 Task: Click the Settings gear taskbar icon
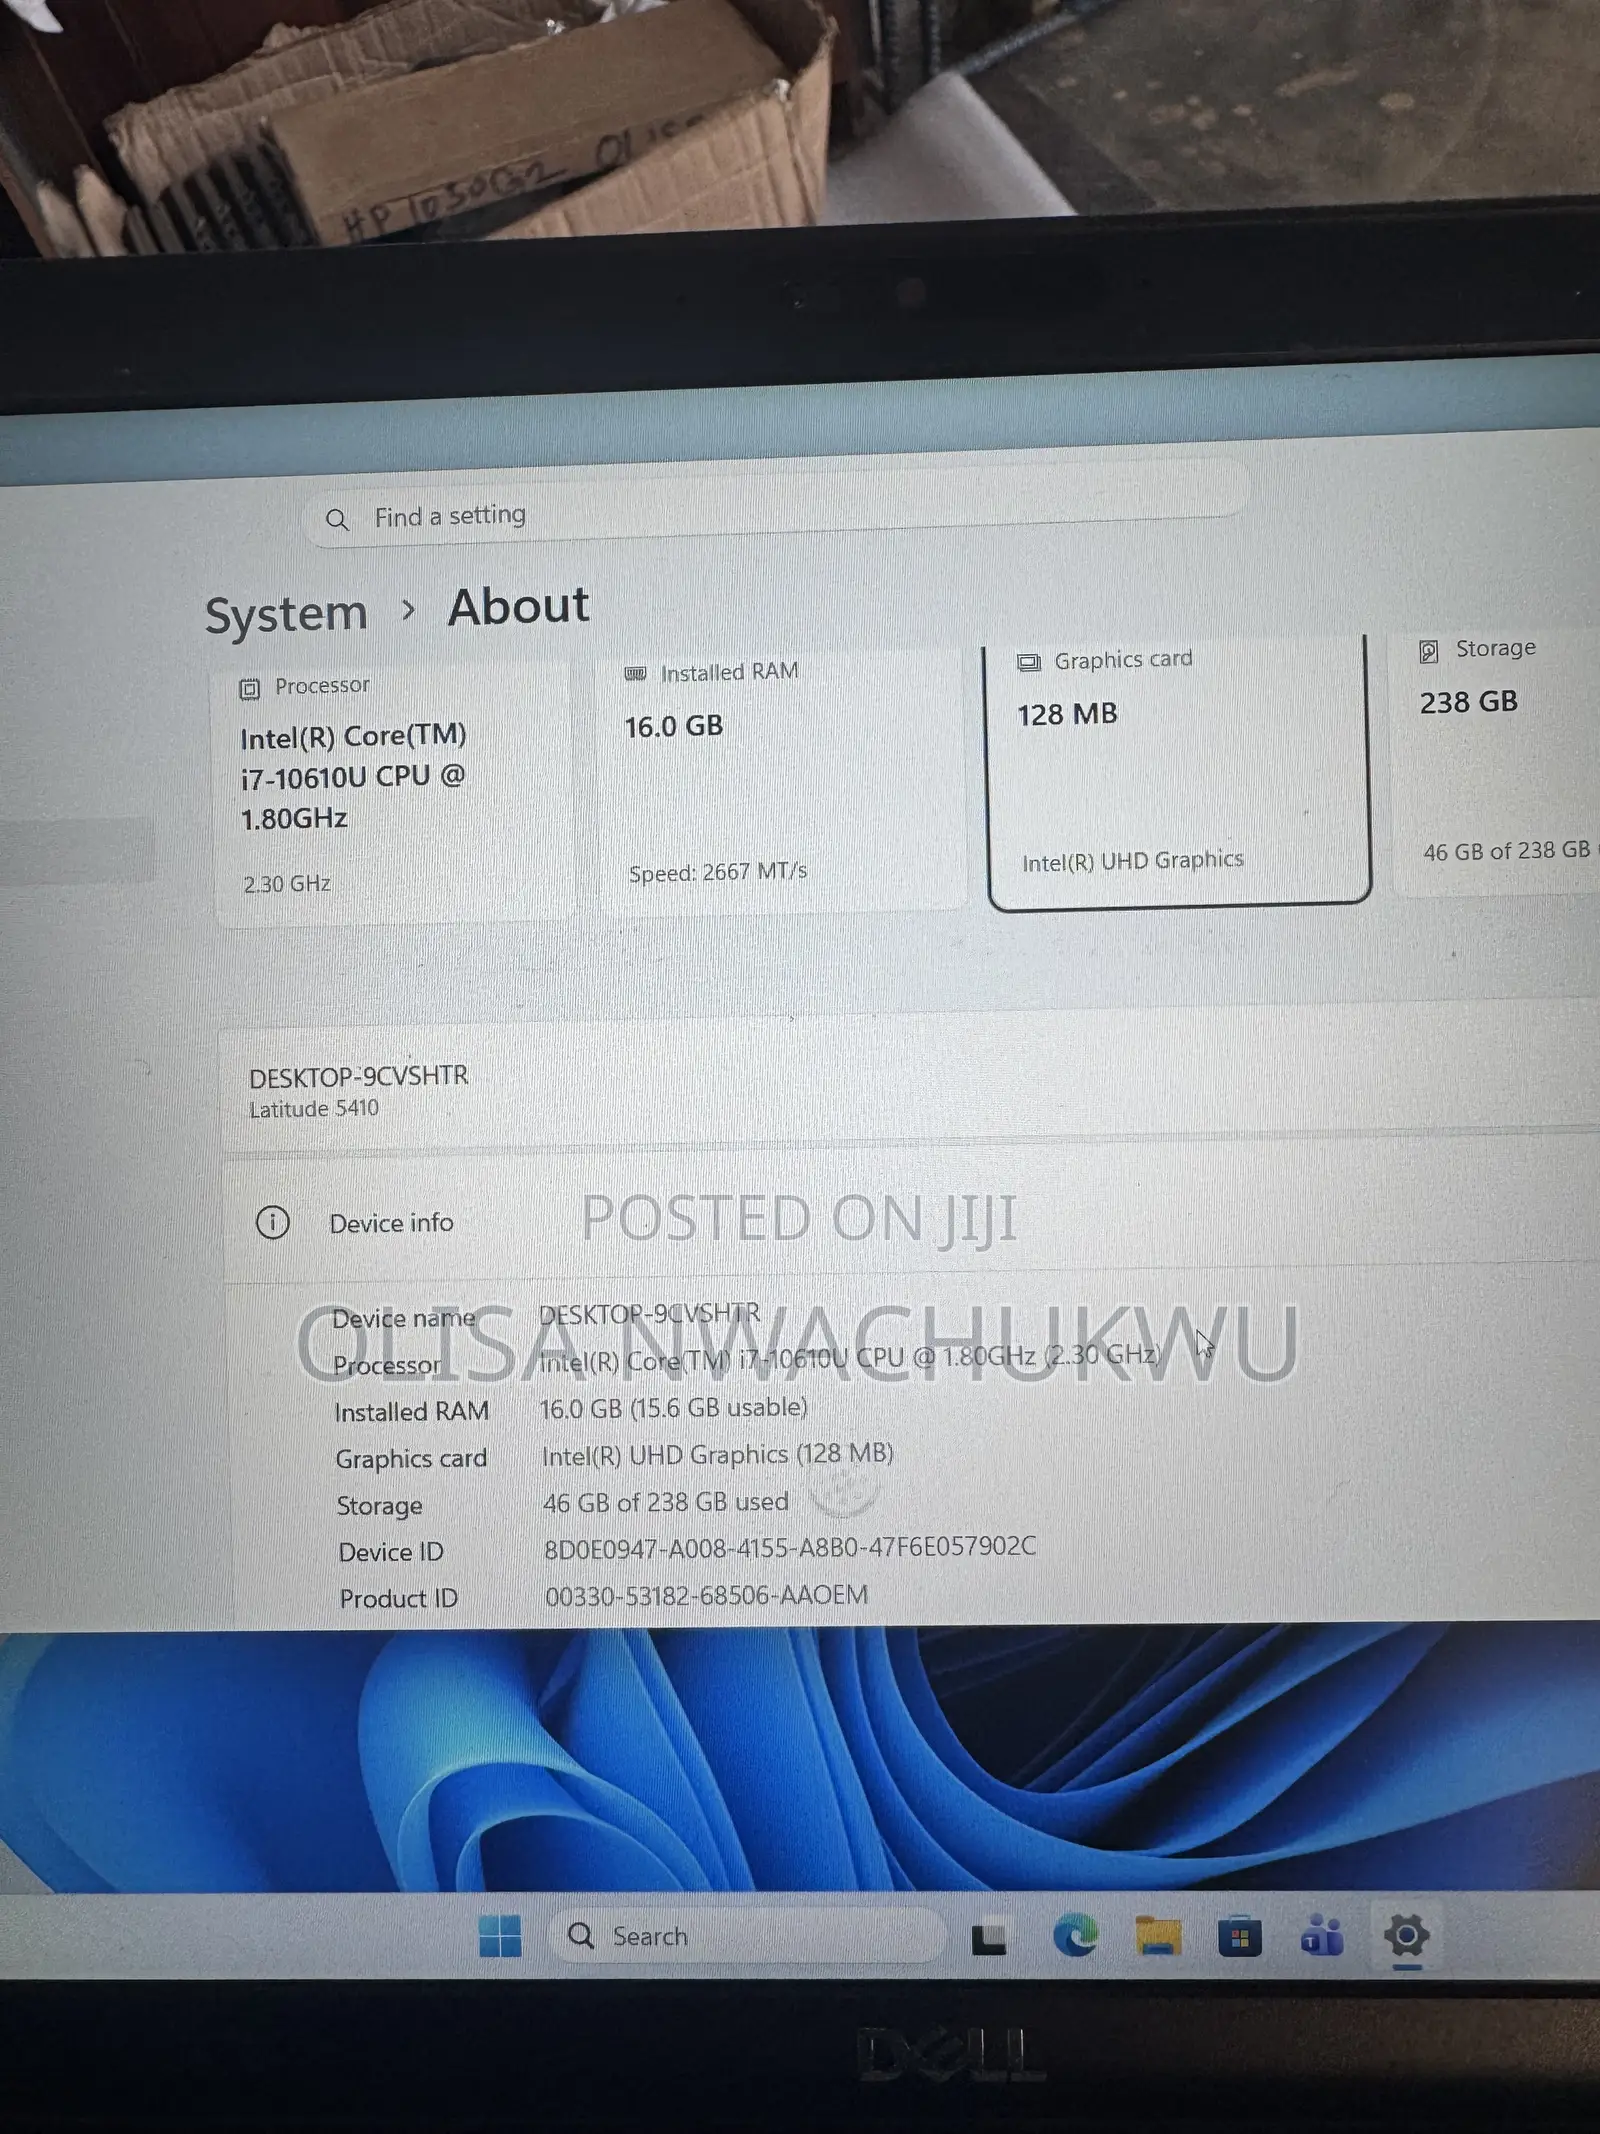point(1406,1936)
